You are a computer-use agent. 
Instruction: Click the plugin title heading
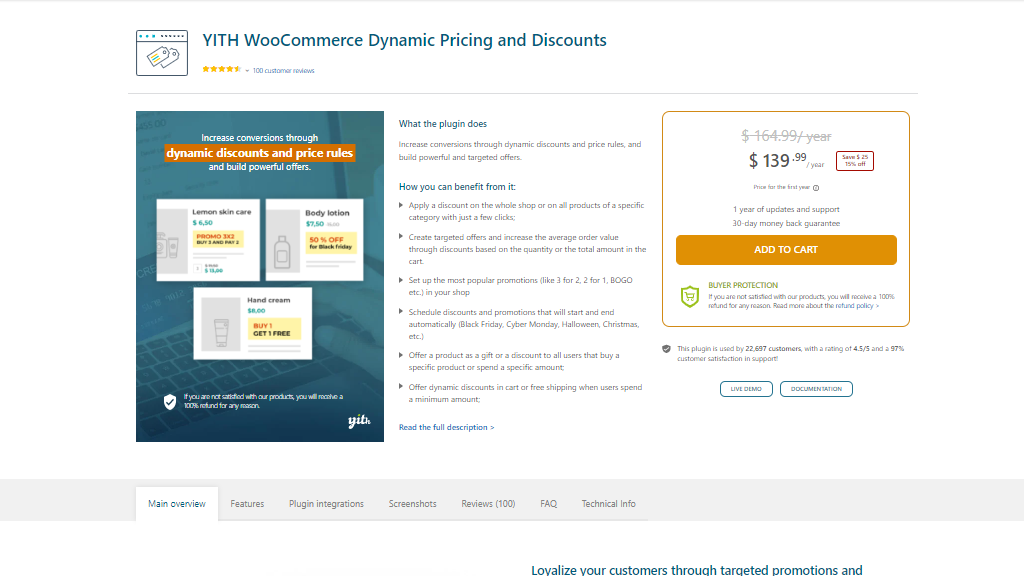coord(404,40)
